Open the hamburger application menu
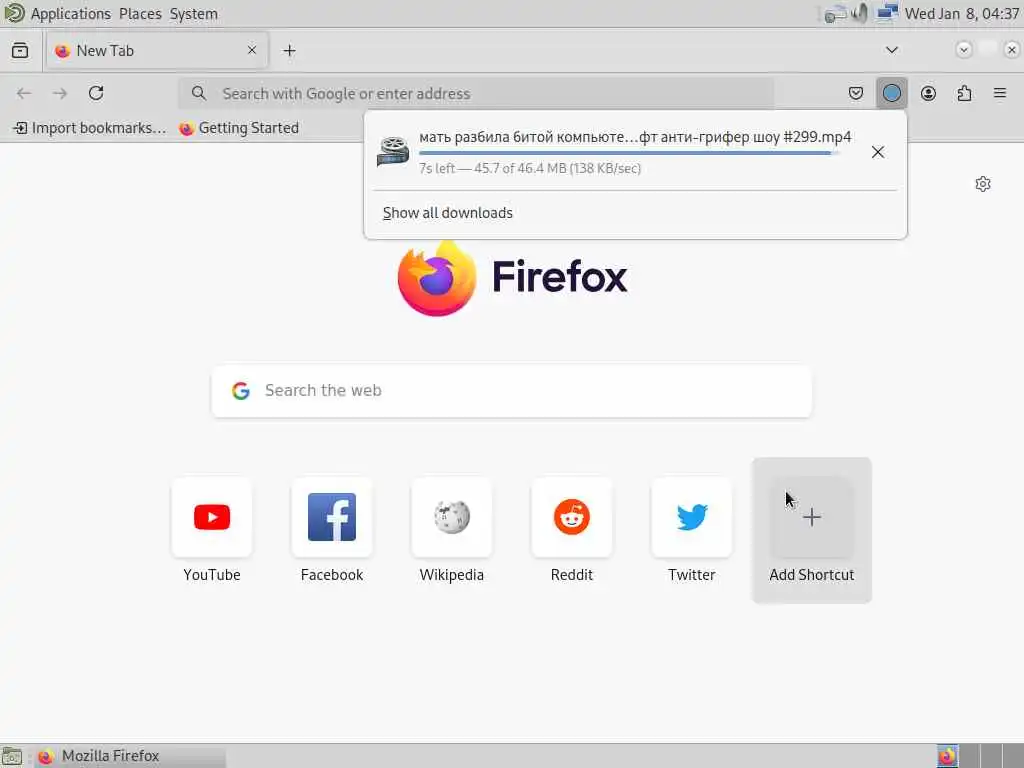 [x=1000, y=93]
